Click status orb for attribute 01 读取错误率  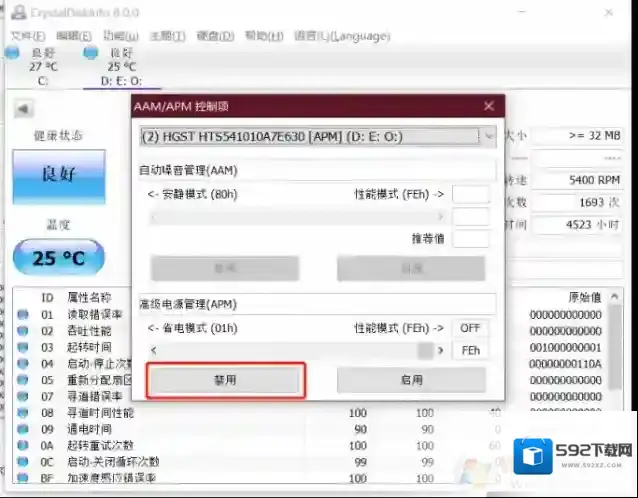[23, 315]
